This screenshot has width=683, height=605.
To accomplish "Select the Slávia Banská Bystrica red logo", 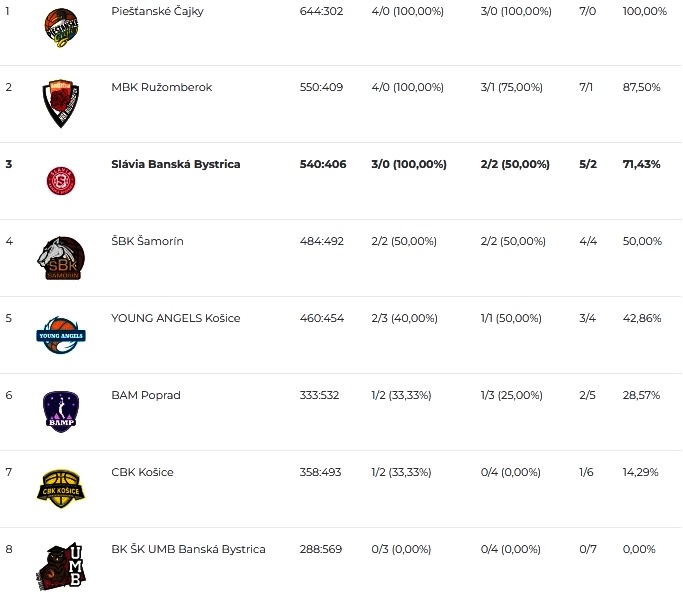I will pos(61,181).
